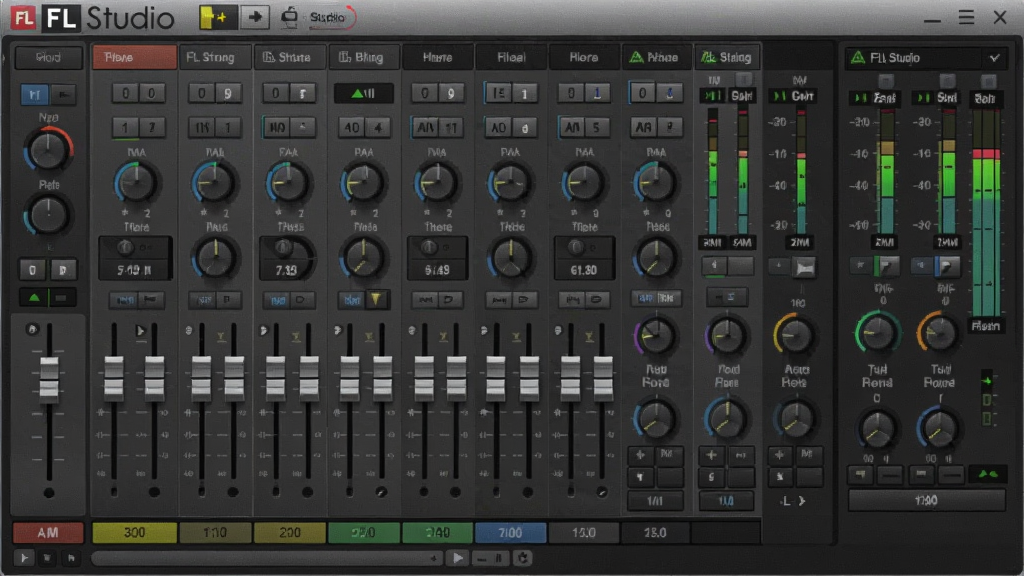The height and width of the screenshot is (576, 1024).
Task: Click the green-edged flag button under the first right-panel meter
Action: [886, 265]
